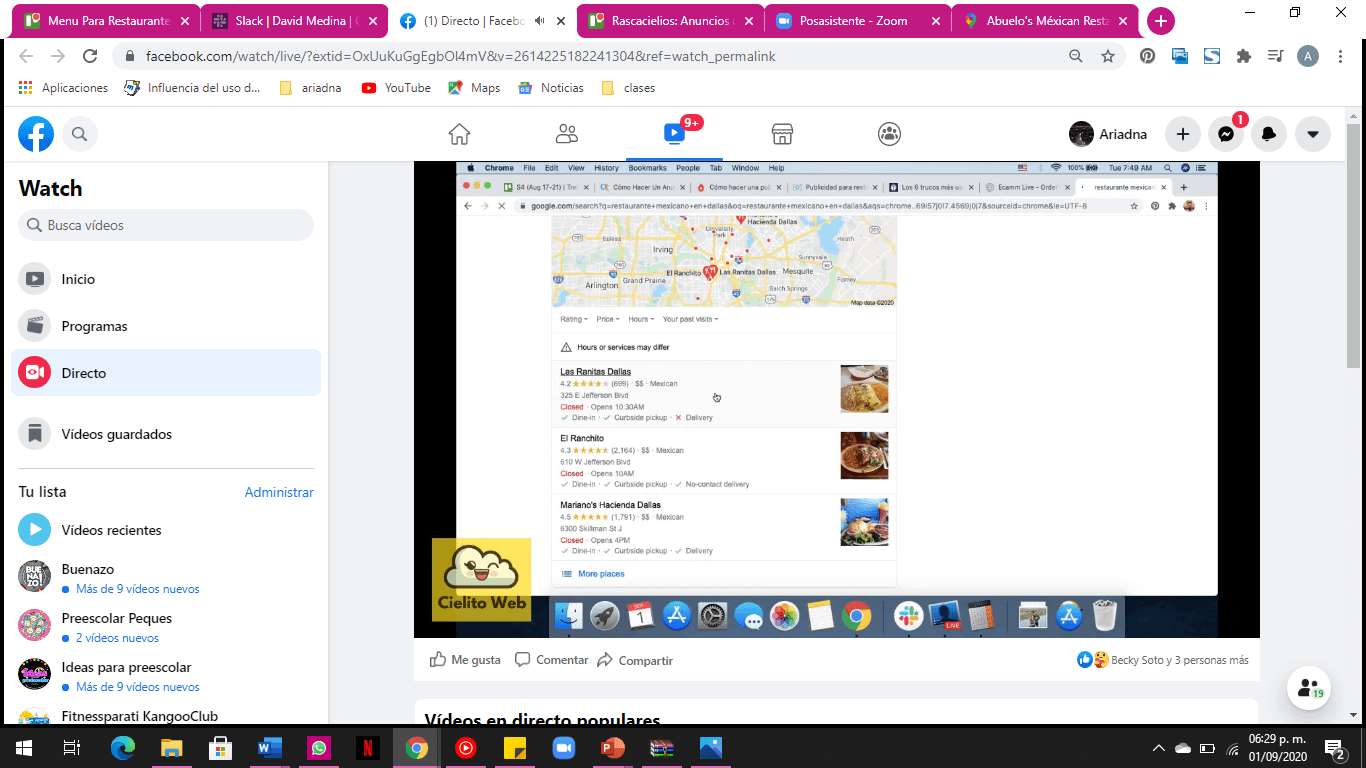
Task: Open YouTube bookmark
Action: (x=396, y=88)
